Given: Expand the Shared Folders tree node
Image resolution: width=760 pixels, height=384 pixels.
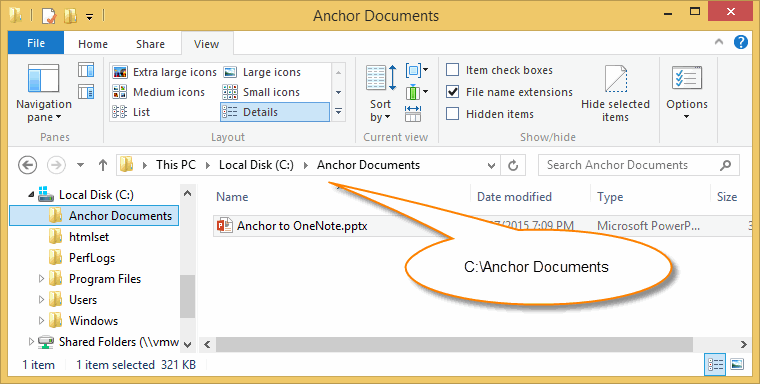Looking at the screenshot, I should 32,342.
